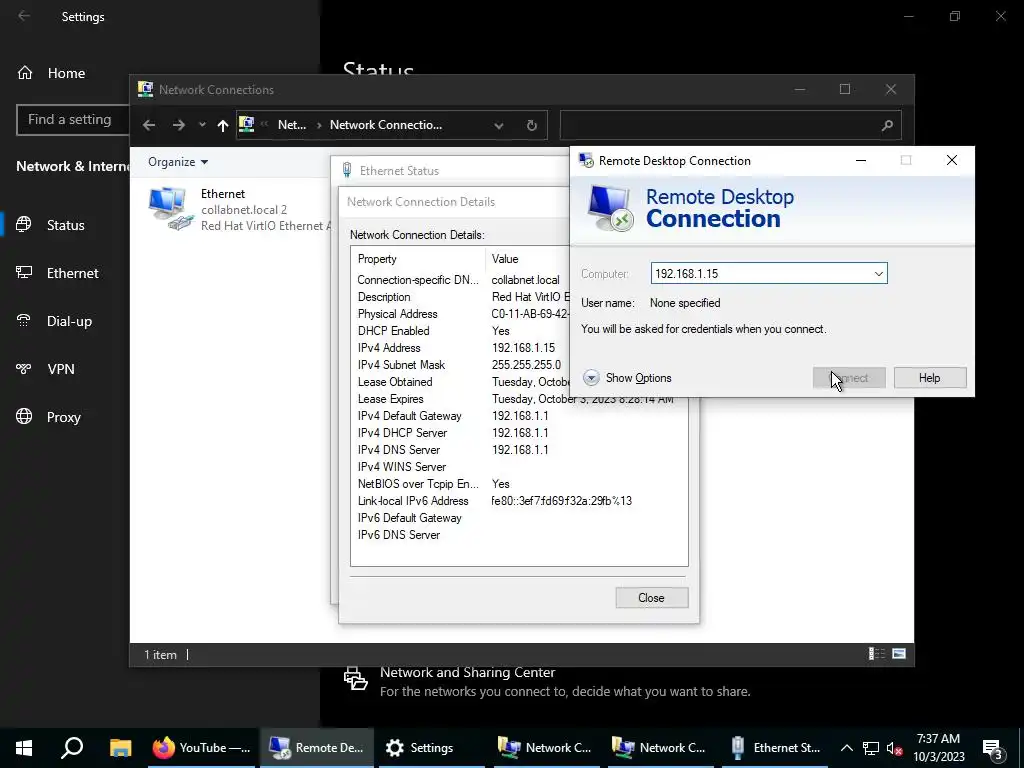
Task: Select Proxy in Settings sidebar
Action: [65, 417]
